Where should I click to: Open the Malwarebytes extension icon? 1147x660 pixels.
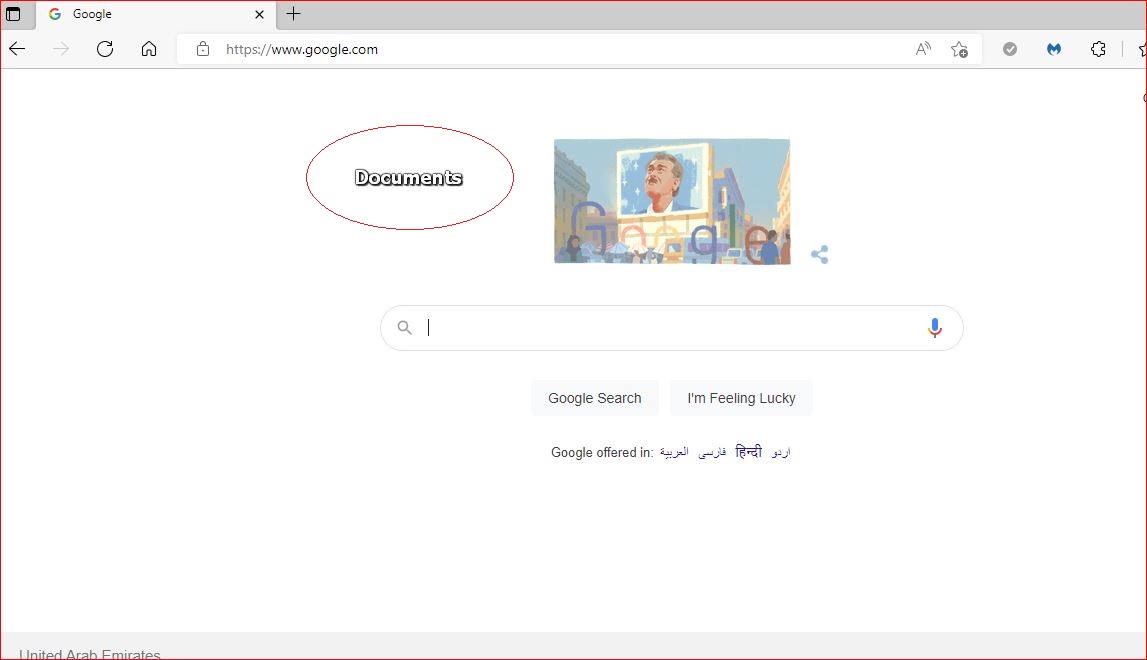tap(1053, 49)
